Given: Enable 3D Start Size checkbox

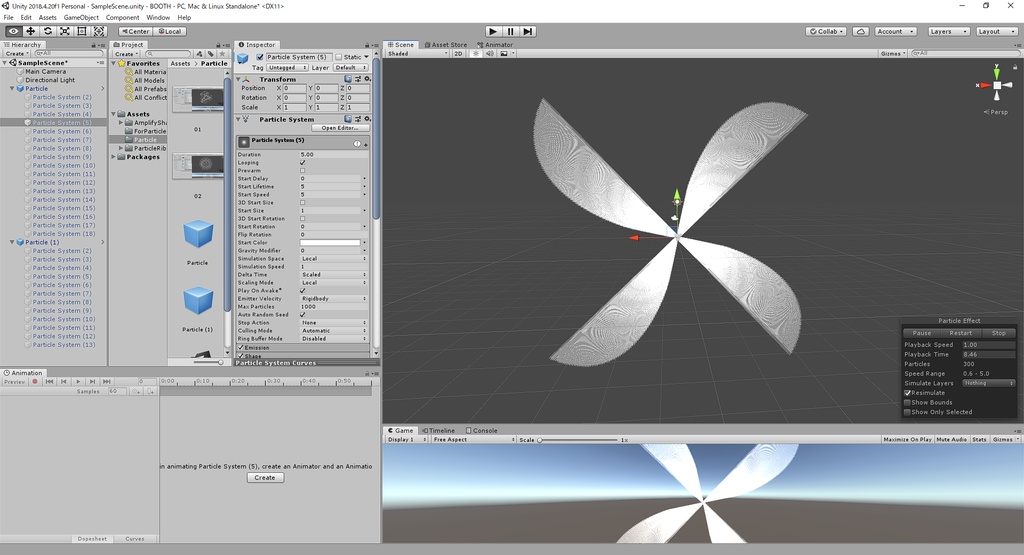Looking at the screenshot, I should click(x=302, y=202).
